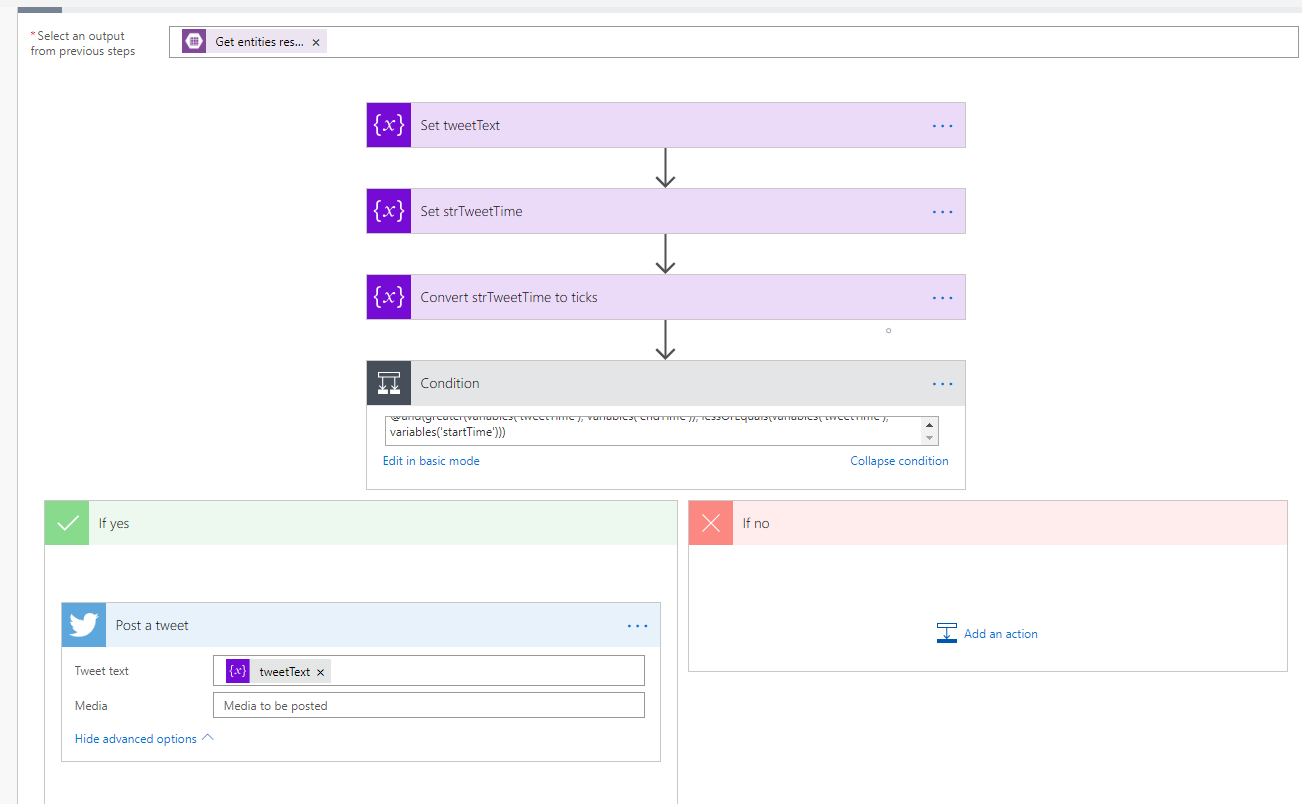This screenshot has height=804, width=1302.
Task: Click the Tweet text input field
Action: [428, 671]
